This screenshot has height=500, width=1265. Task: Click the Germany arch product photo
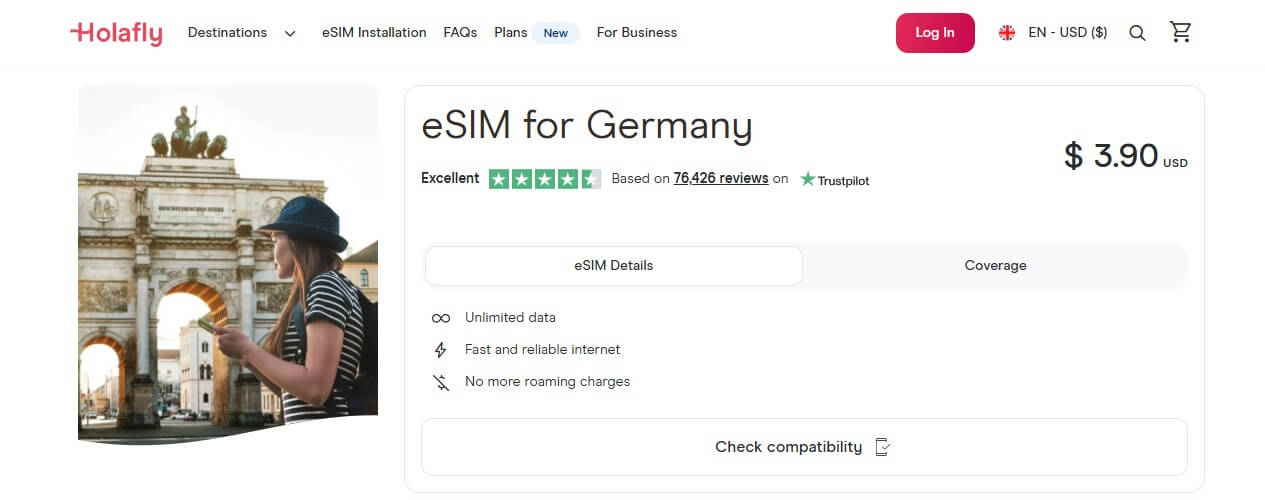[x=228, y=264]
